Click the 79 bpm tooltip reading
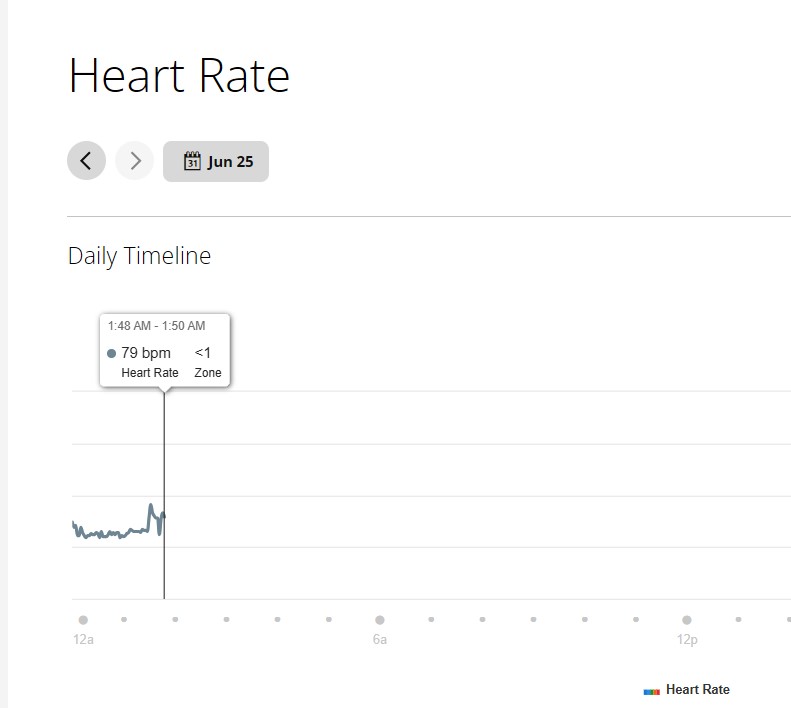The image size is (791, 708). click(x=146, y=353)
